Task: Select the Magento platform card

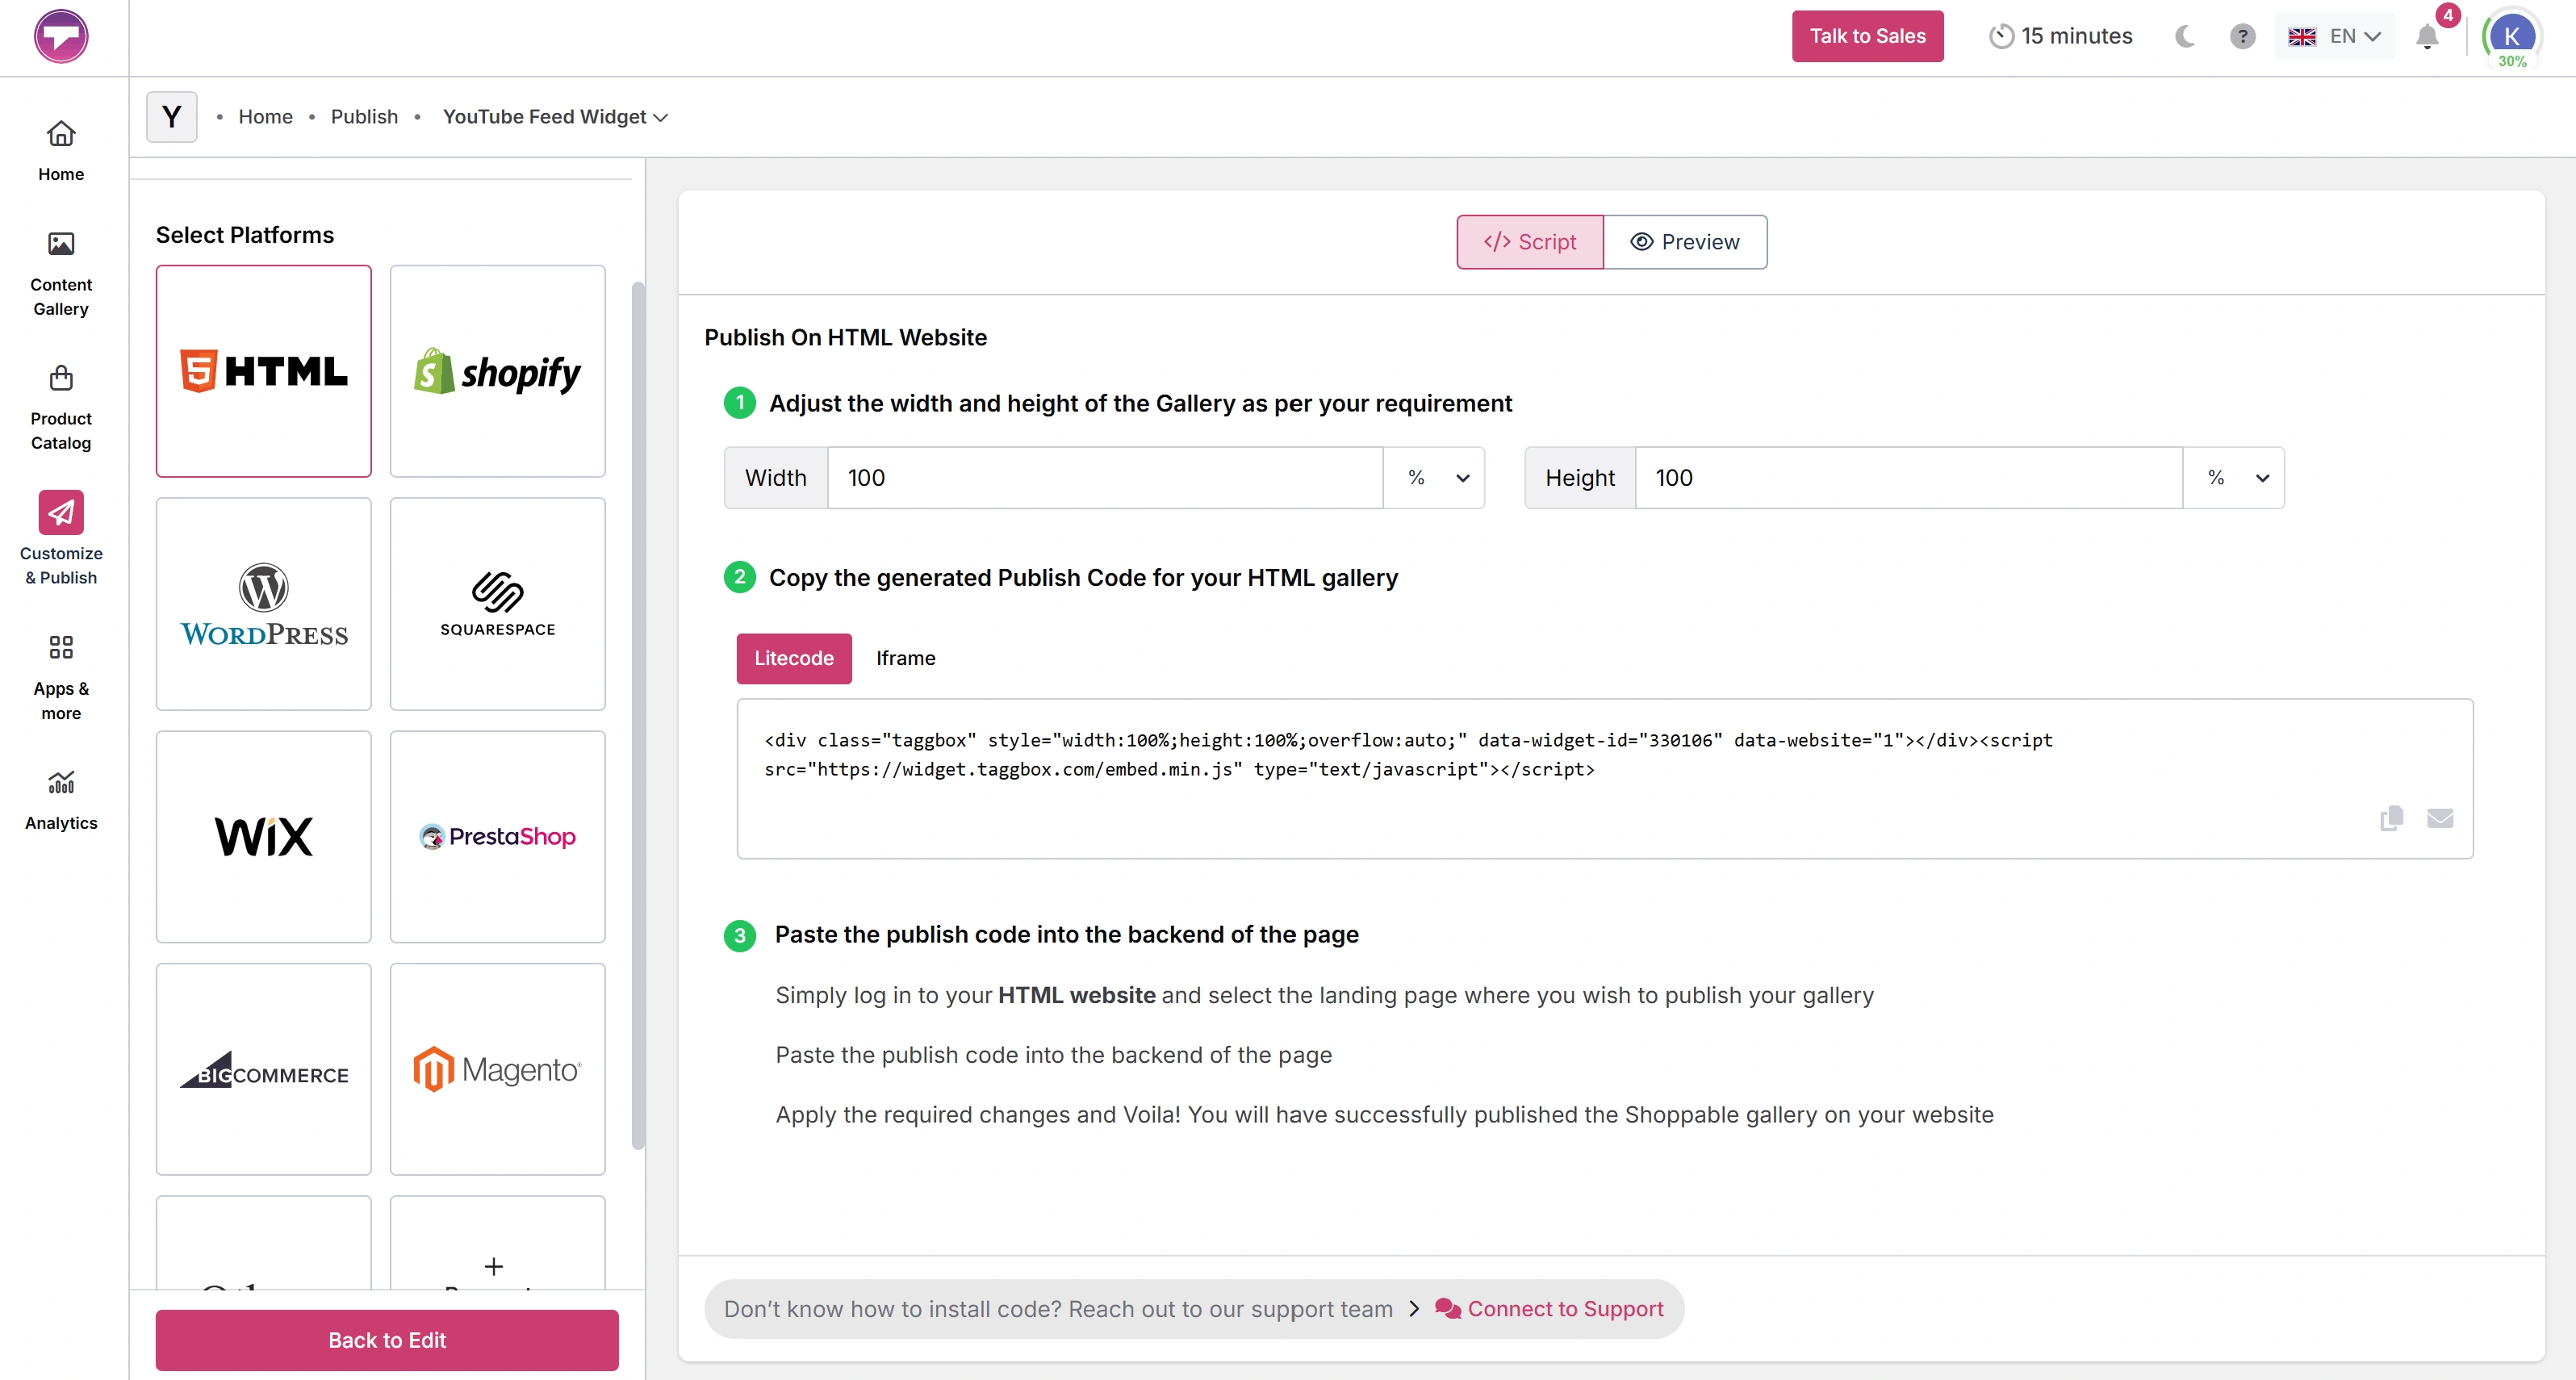Action: click(x=498, y=1069)
